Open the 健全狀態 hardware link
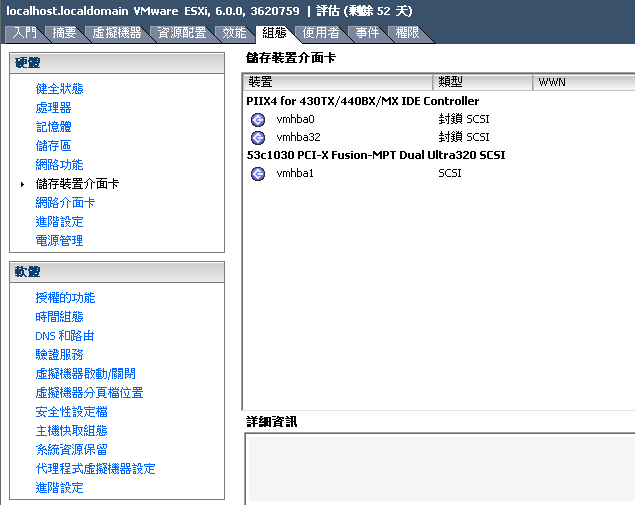This screenshot has width=635, height=505. click(60, 88)
